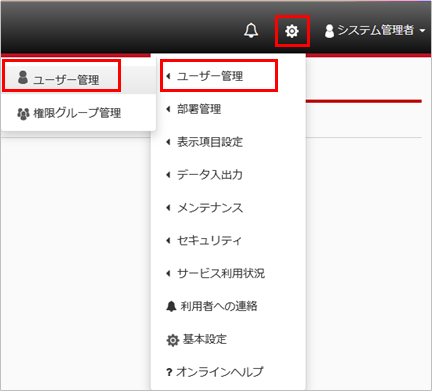Expand the arrow beside 表示項目設定
432x391 pixels.
(168, 142)
